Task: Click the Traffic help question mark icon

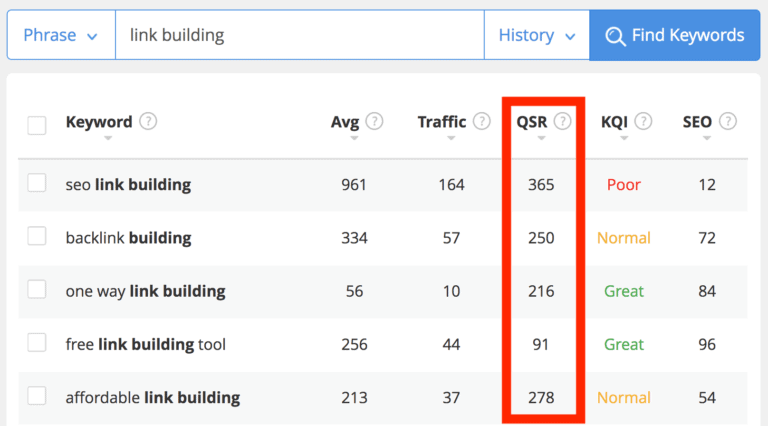Action: pyautogui.click(x=481, y=121)
